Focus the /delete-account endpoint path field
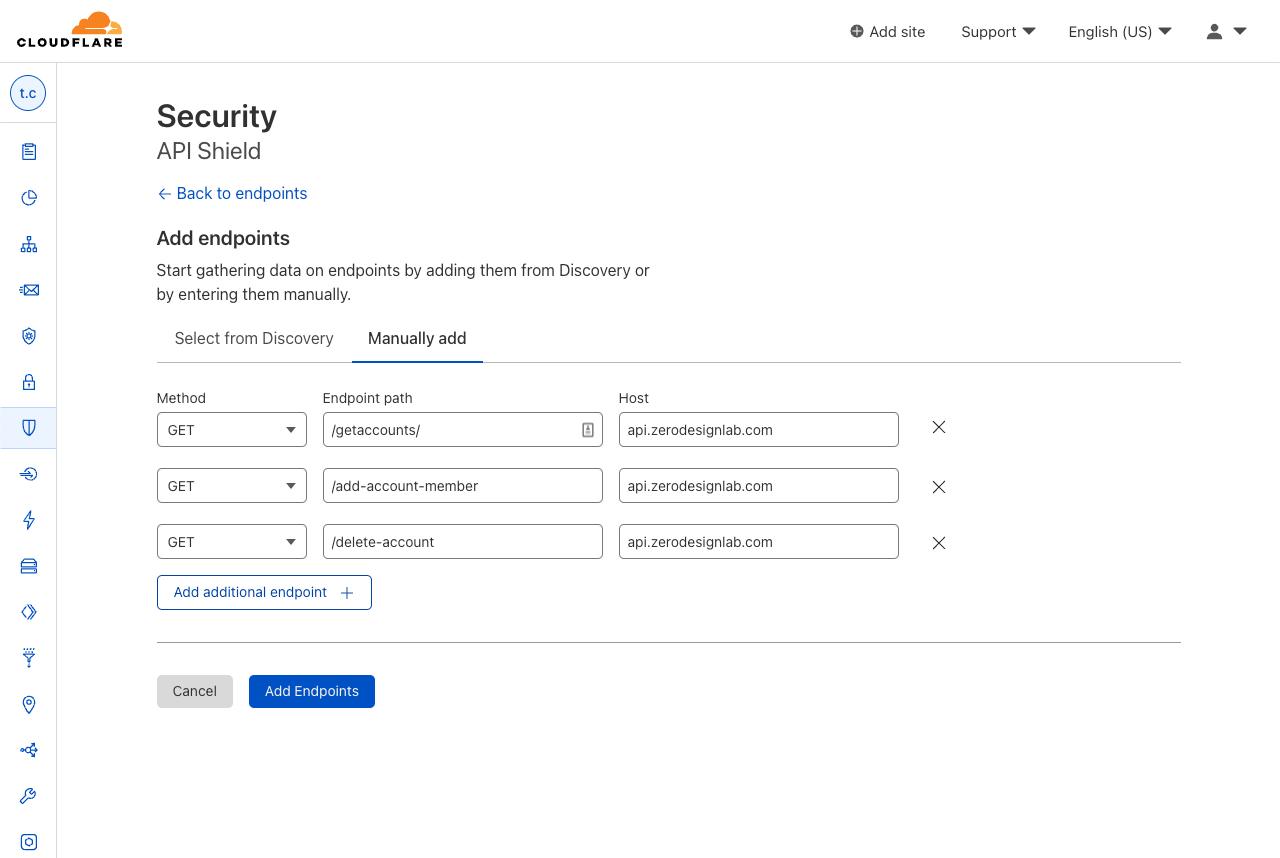 [463, 542]
